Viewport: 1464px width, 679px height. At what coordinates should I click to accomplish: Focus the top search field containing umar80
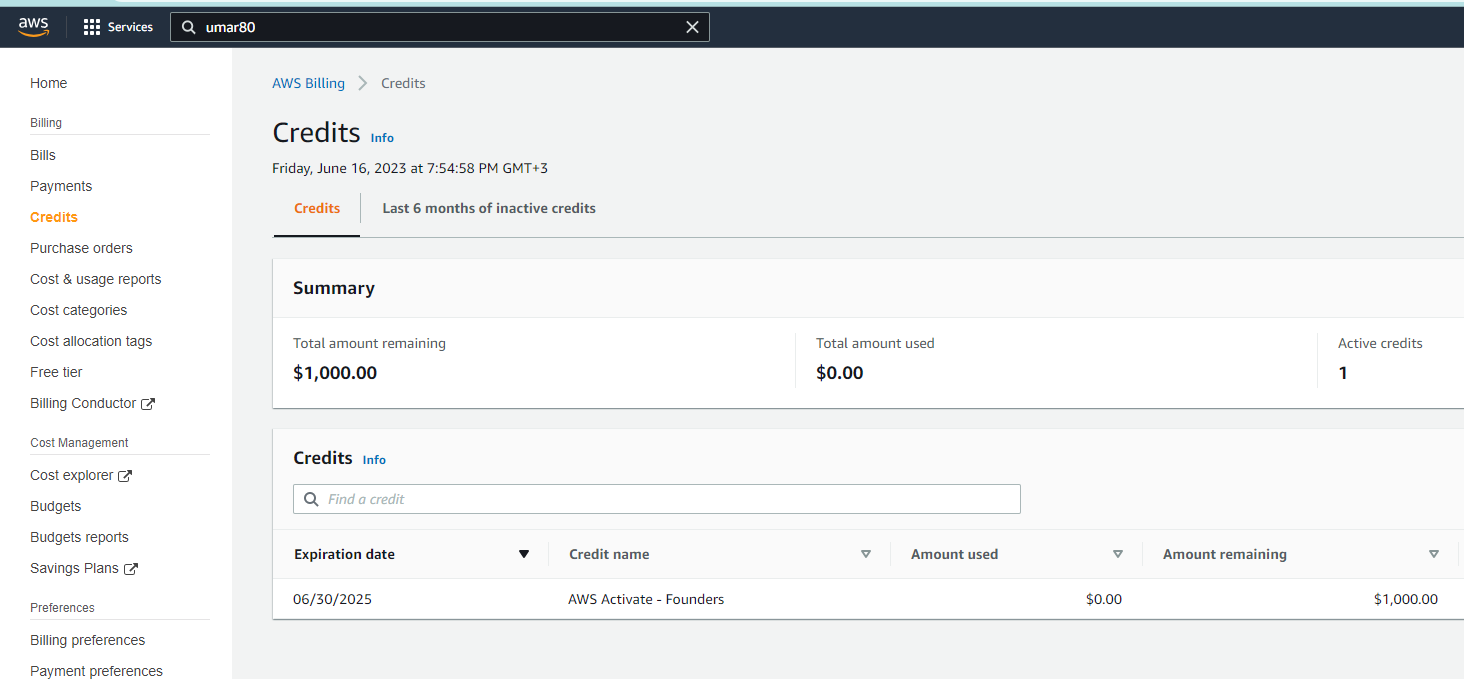tap(440, 27)
